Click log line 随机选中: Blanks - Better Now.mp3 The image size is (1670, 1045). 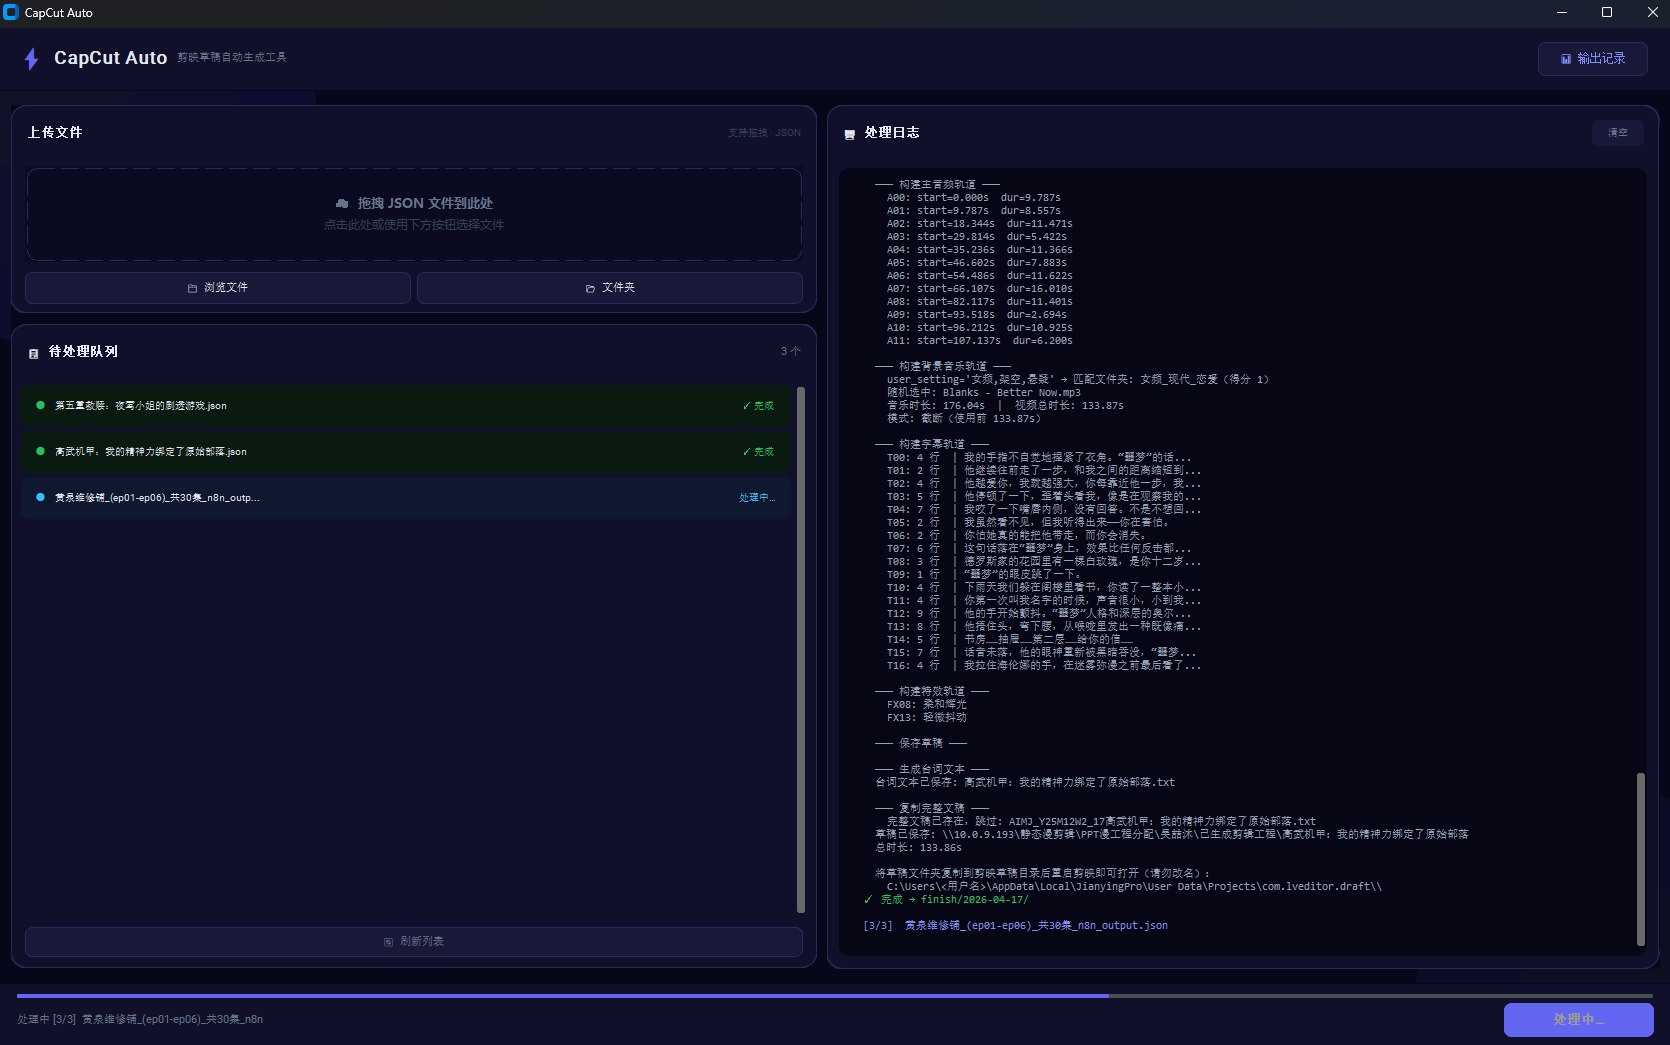pos(983,393)
